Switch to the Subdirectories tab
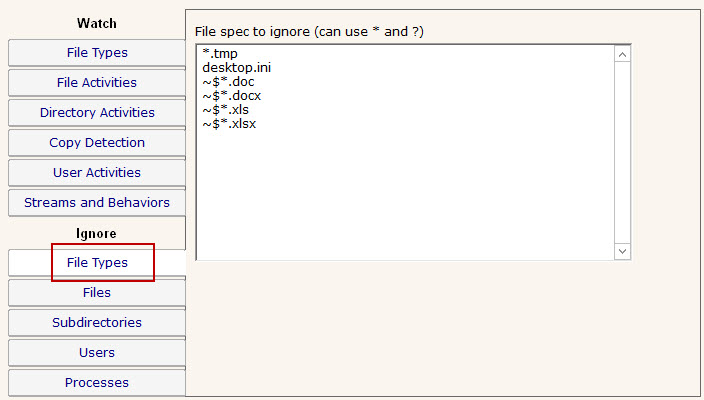The height and width of the screenshot is (400, 704). click(97, 323)
